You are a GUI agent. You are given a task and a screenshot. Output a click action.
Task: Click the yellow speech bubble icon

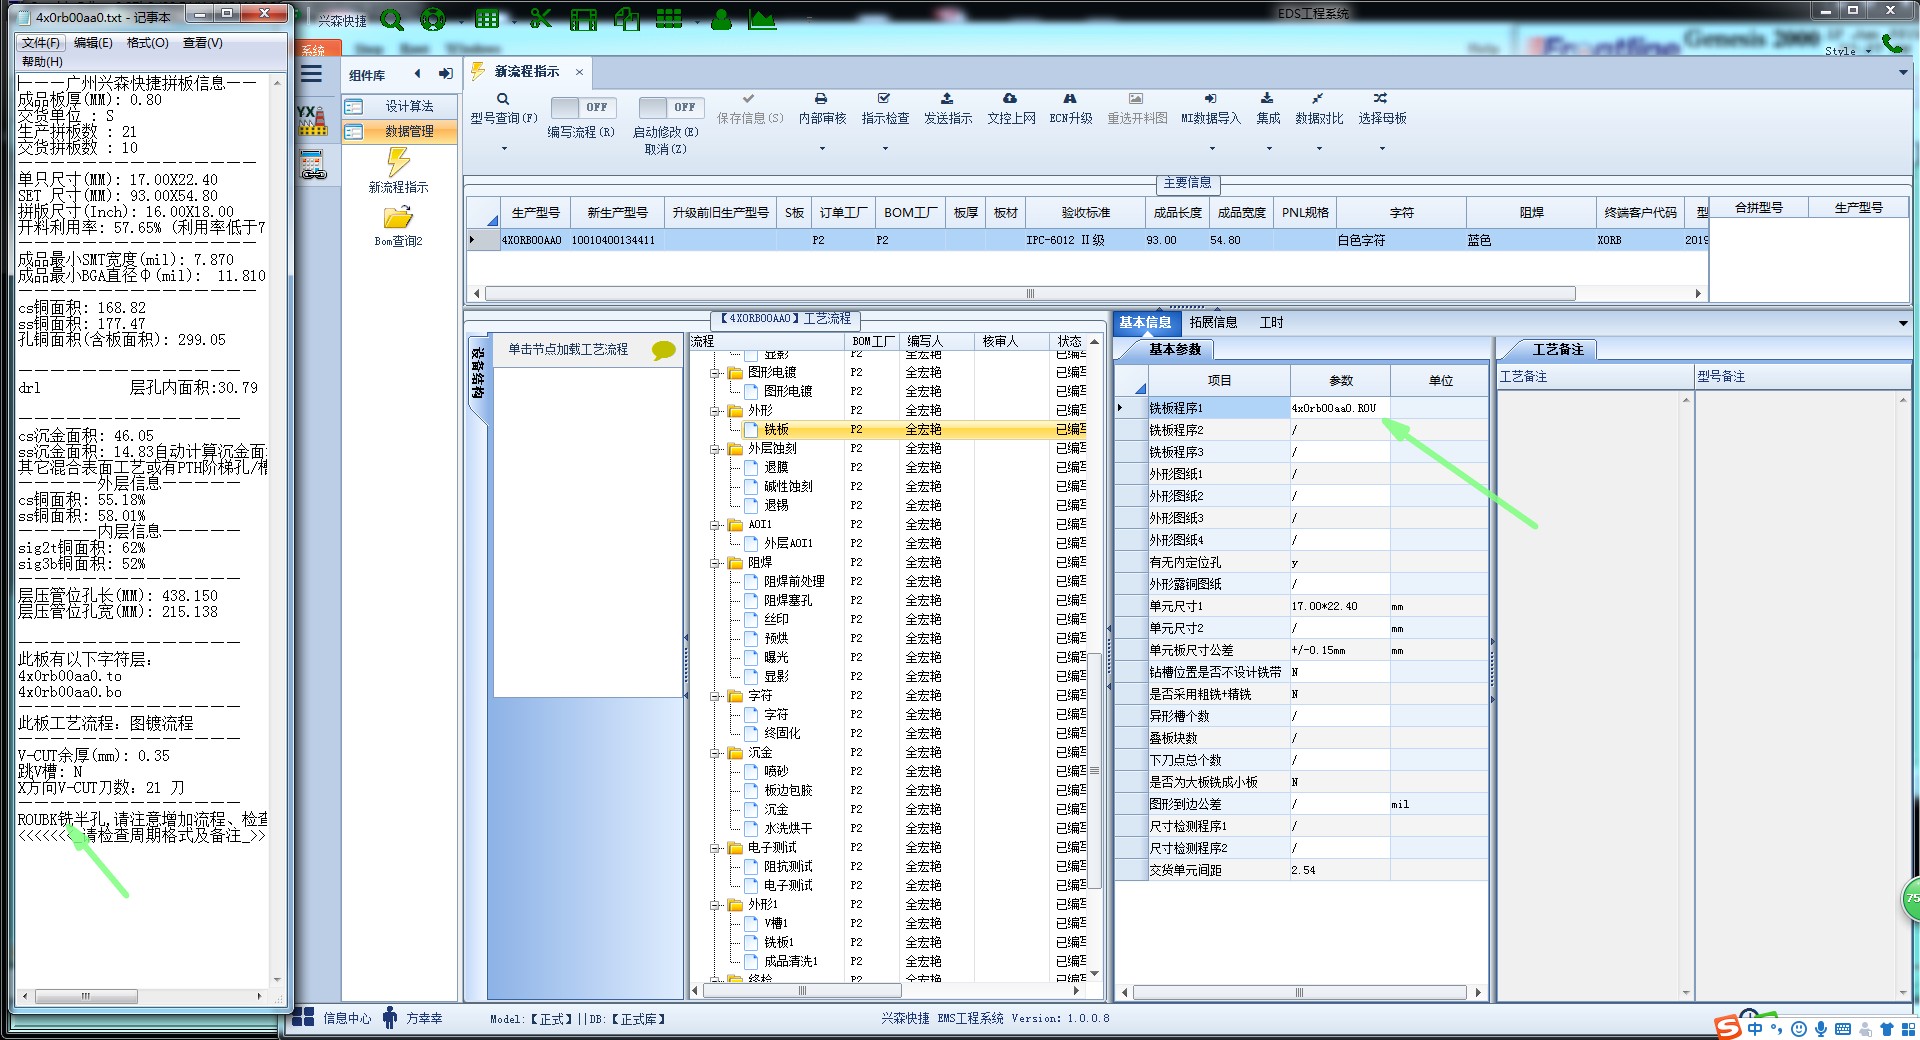(x=663, y=350)
